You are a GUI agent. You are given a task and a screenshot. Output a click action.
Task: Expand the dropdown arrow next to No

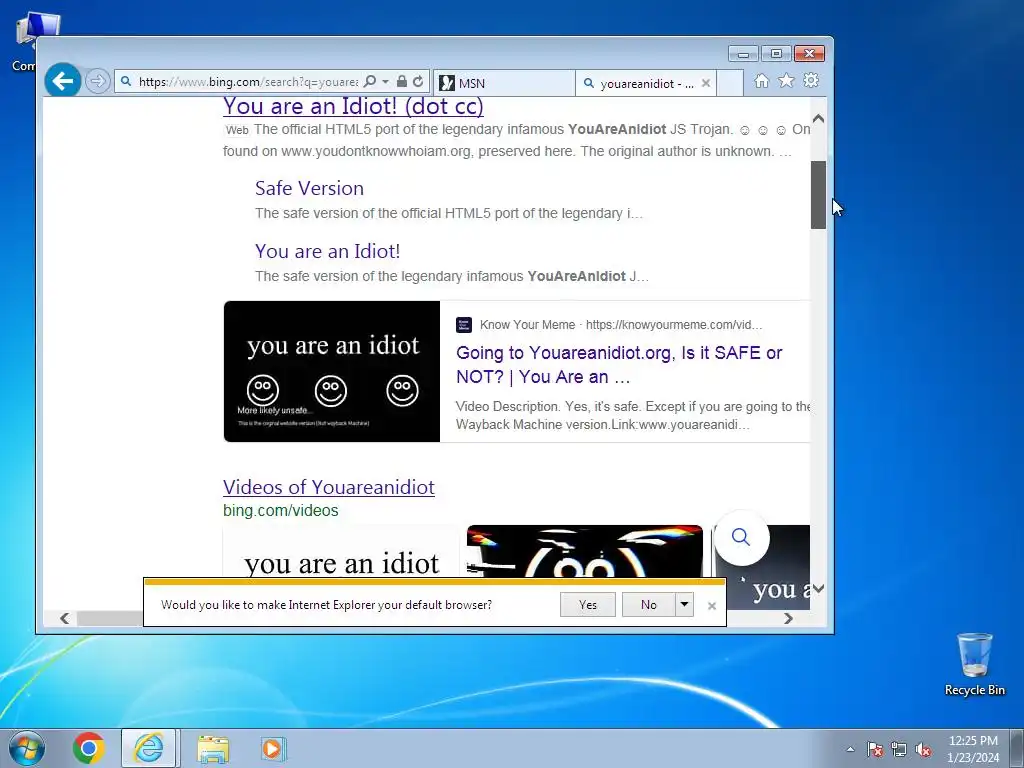[x=684, y=605]
